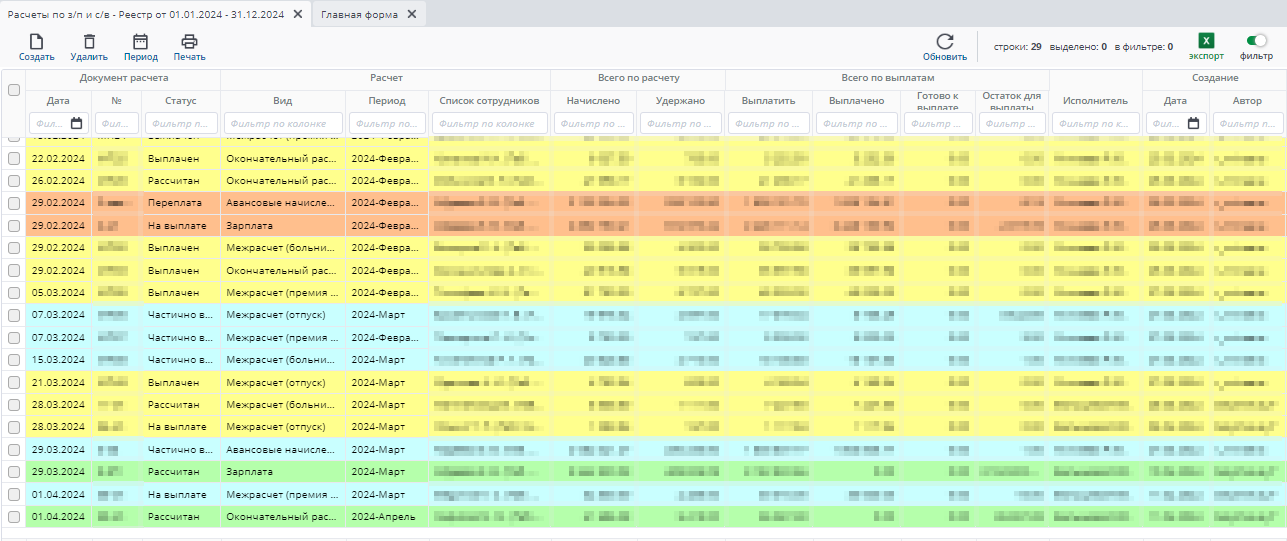Check the row with status Переплата
Viewport: 1287px width, 541px height.
click(14, 203)
